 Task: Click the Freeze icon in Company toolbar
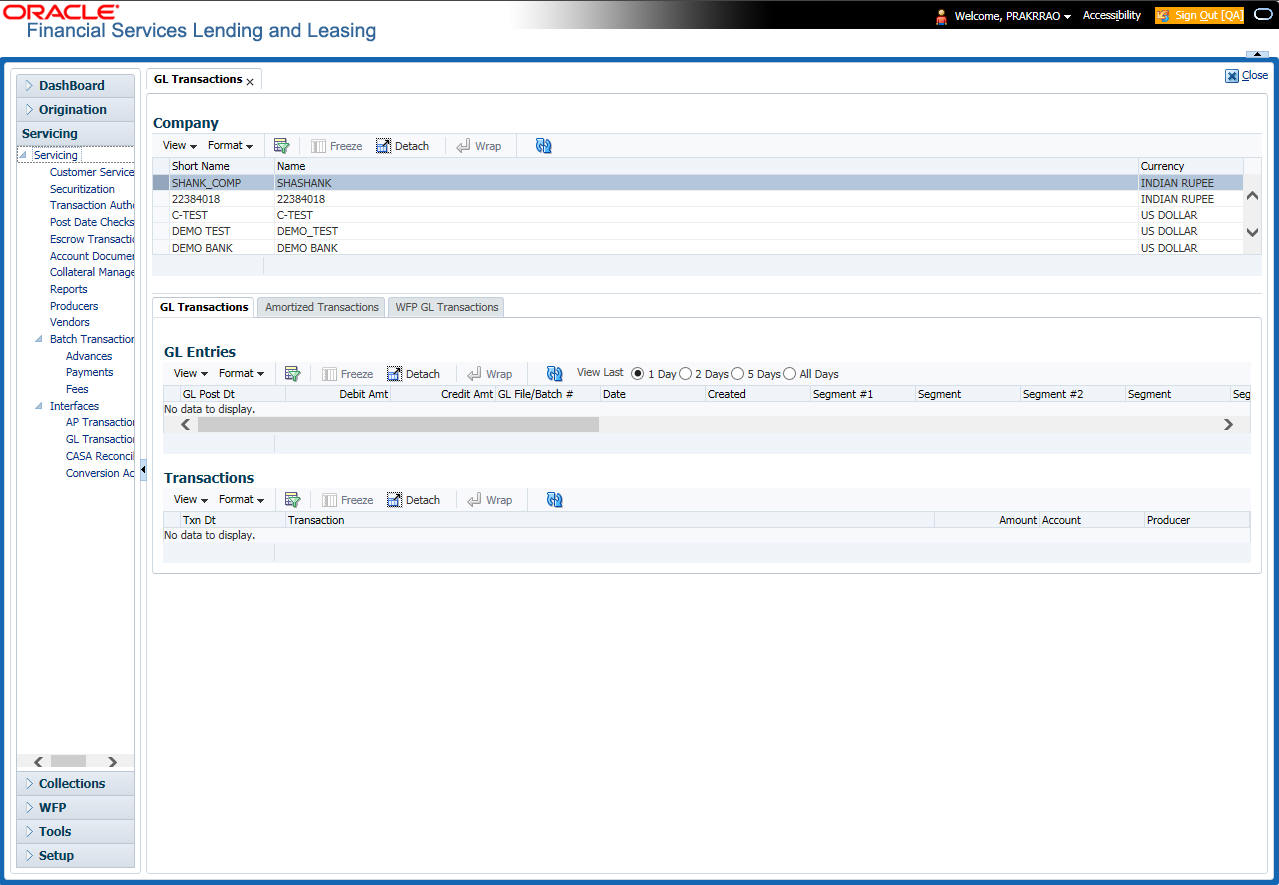tap(337, 146)
